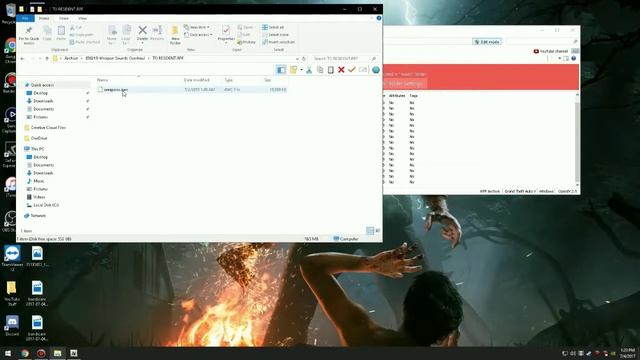This screenshot has width=640, height=360.
Task: Click Select none in the ribbon
Action: coord(276,35)
